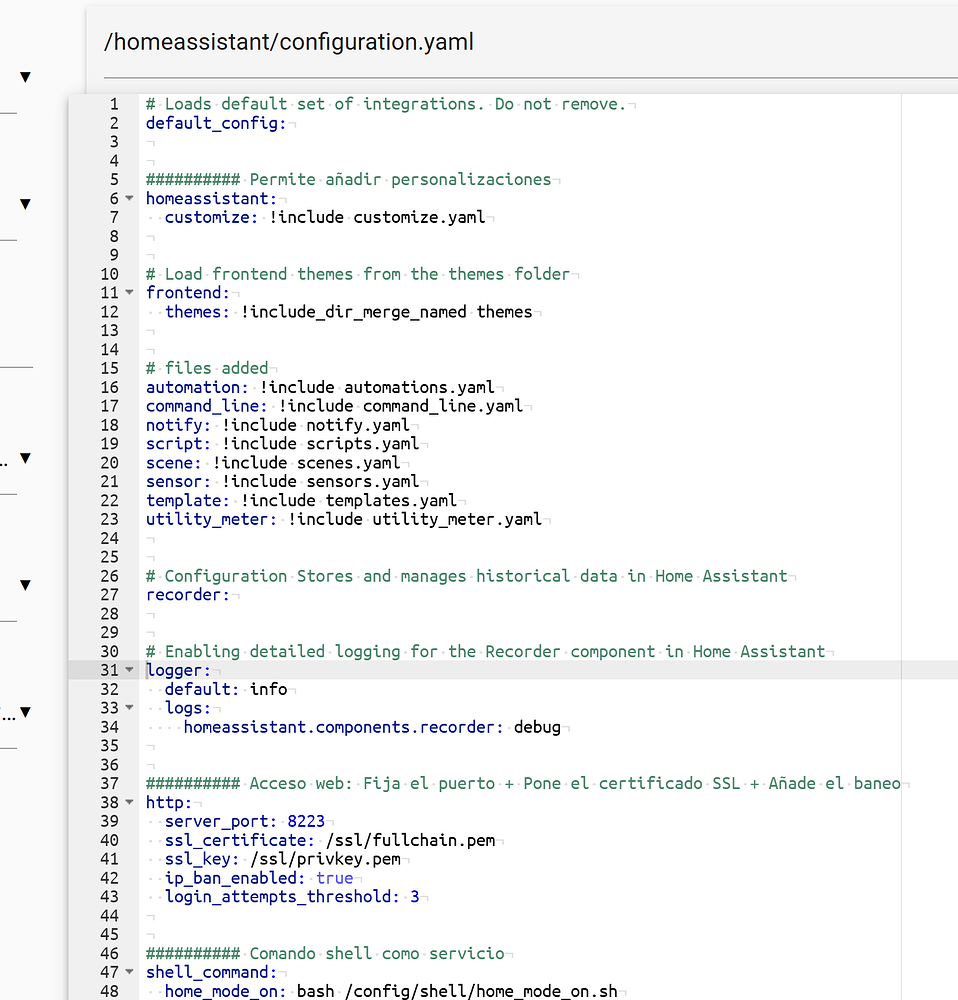Collapse the frontend block fold arrow on line 11
This screenshot has width=958, height=1000.
click(x=130, y=292)
